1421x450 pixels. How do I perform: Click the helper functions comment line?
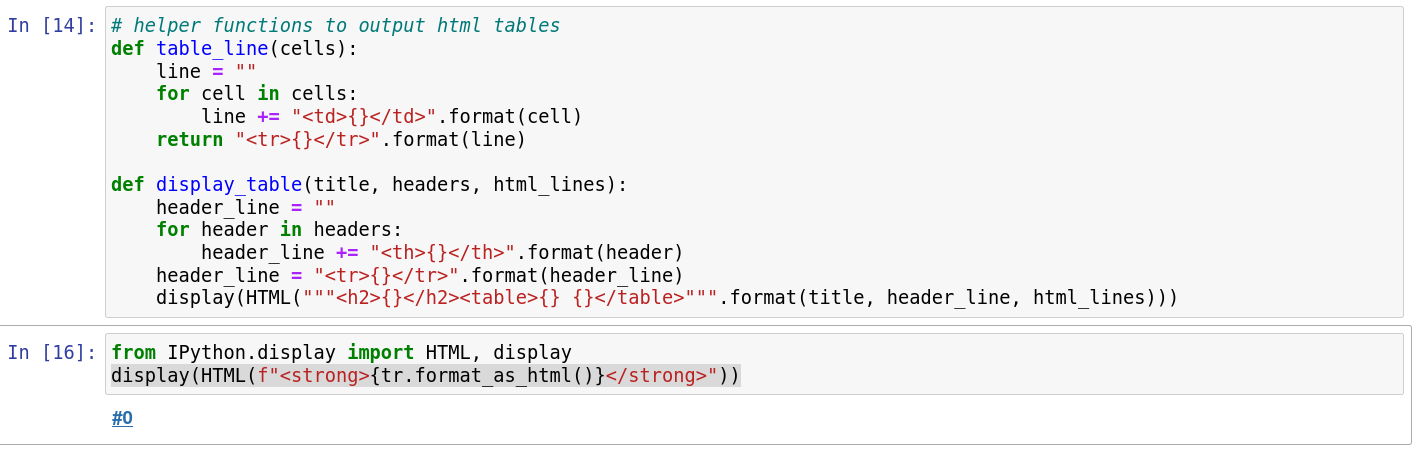[335, 26]
